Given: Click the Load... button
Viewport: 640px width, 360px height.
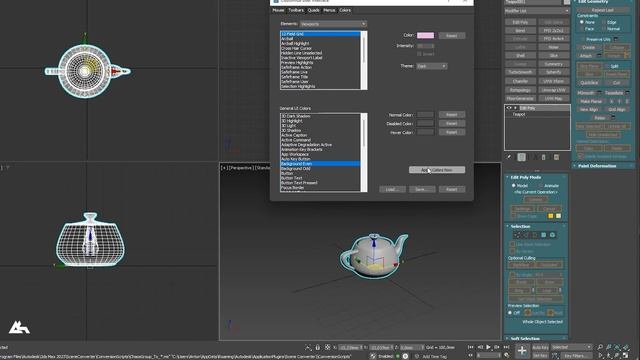Looking at the screenshot, I should pos(392,189).
